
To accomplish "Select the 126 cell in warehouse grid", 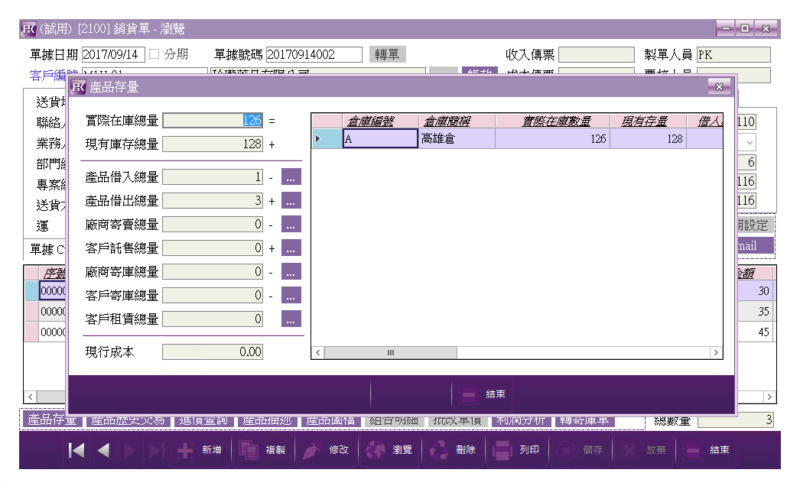I will pos(553,139).
